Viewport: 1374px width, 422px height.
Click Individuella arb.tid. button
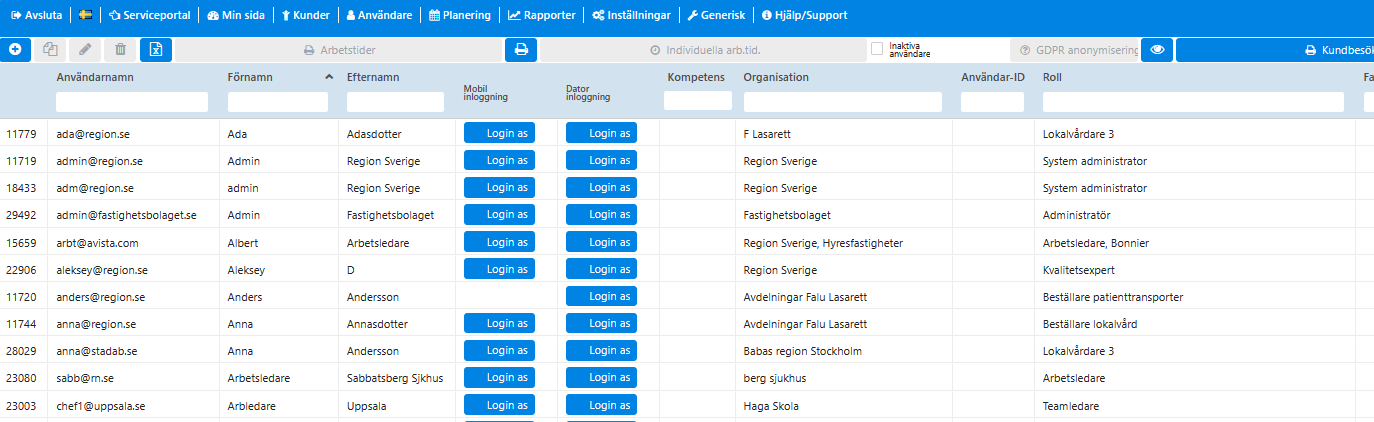pyautogui.click(x=703, y=49)
